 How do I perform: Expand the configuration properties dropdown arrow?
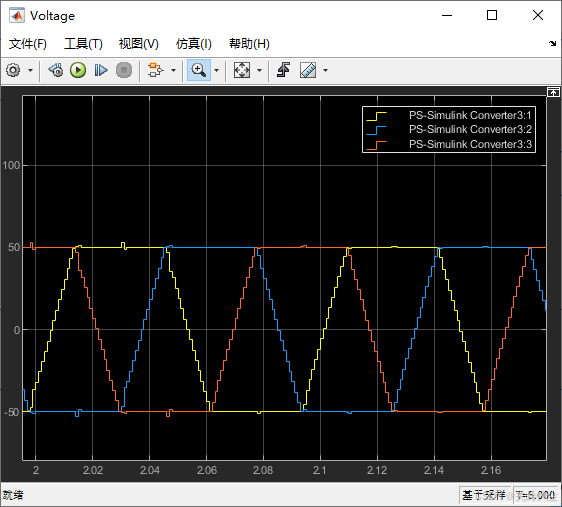click(30, 70)
